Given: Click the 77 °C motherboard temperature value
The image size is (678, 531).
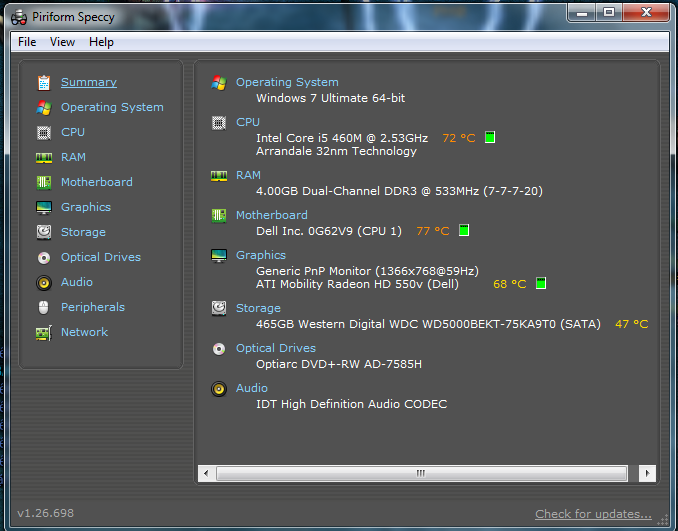Looking at the screenshot, I should pyautogui.click(x=433, y=231).
